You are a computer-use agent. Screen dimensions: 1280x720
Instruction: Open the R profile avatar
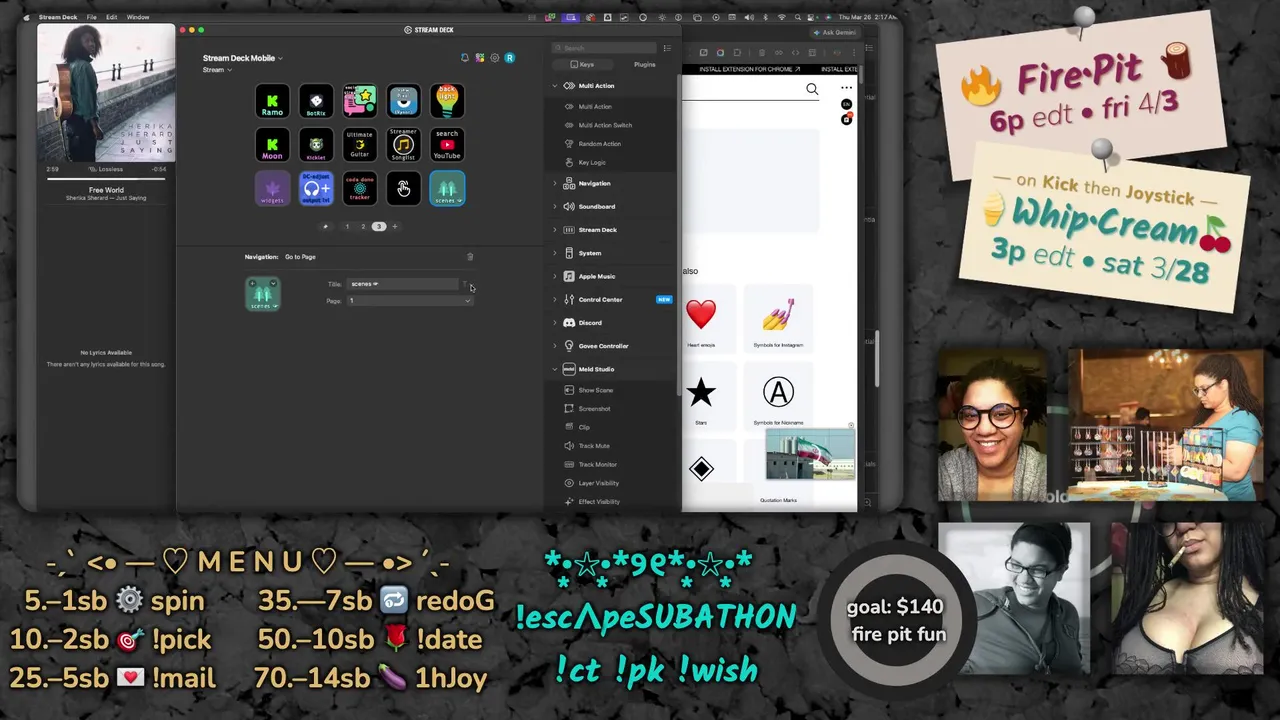point(509,58)
